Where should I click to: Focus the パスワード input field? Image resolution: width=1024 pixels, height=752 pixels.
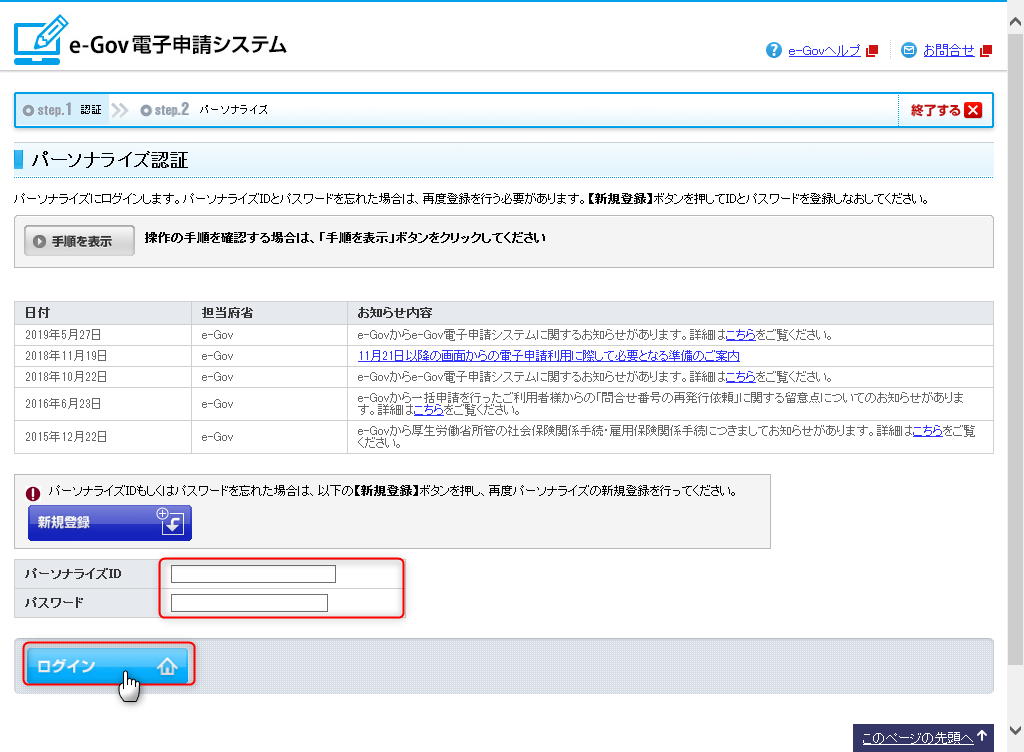click(x=249, y=603)
